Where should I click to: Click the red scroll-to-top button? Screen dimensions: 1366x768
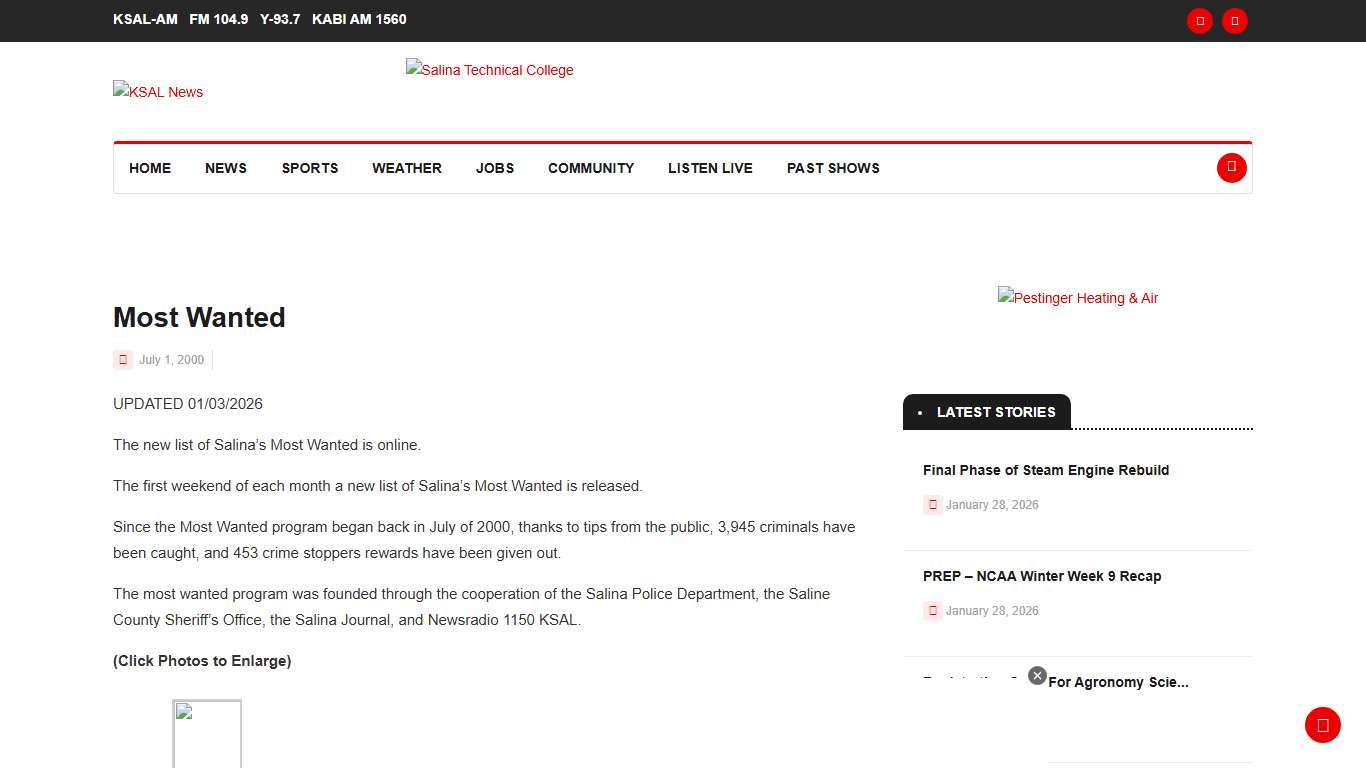click(1322, 725)
